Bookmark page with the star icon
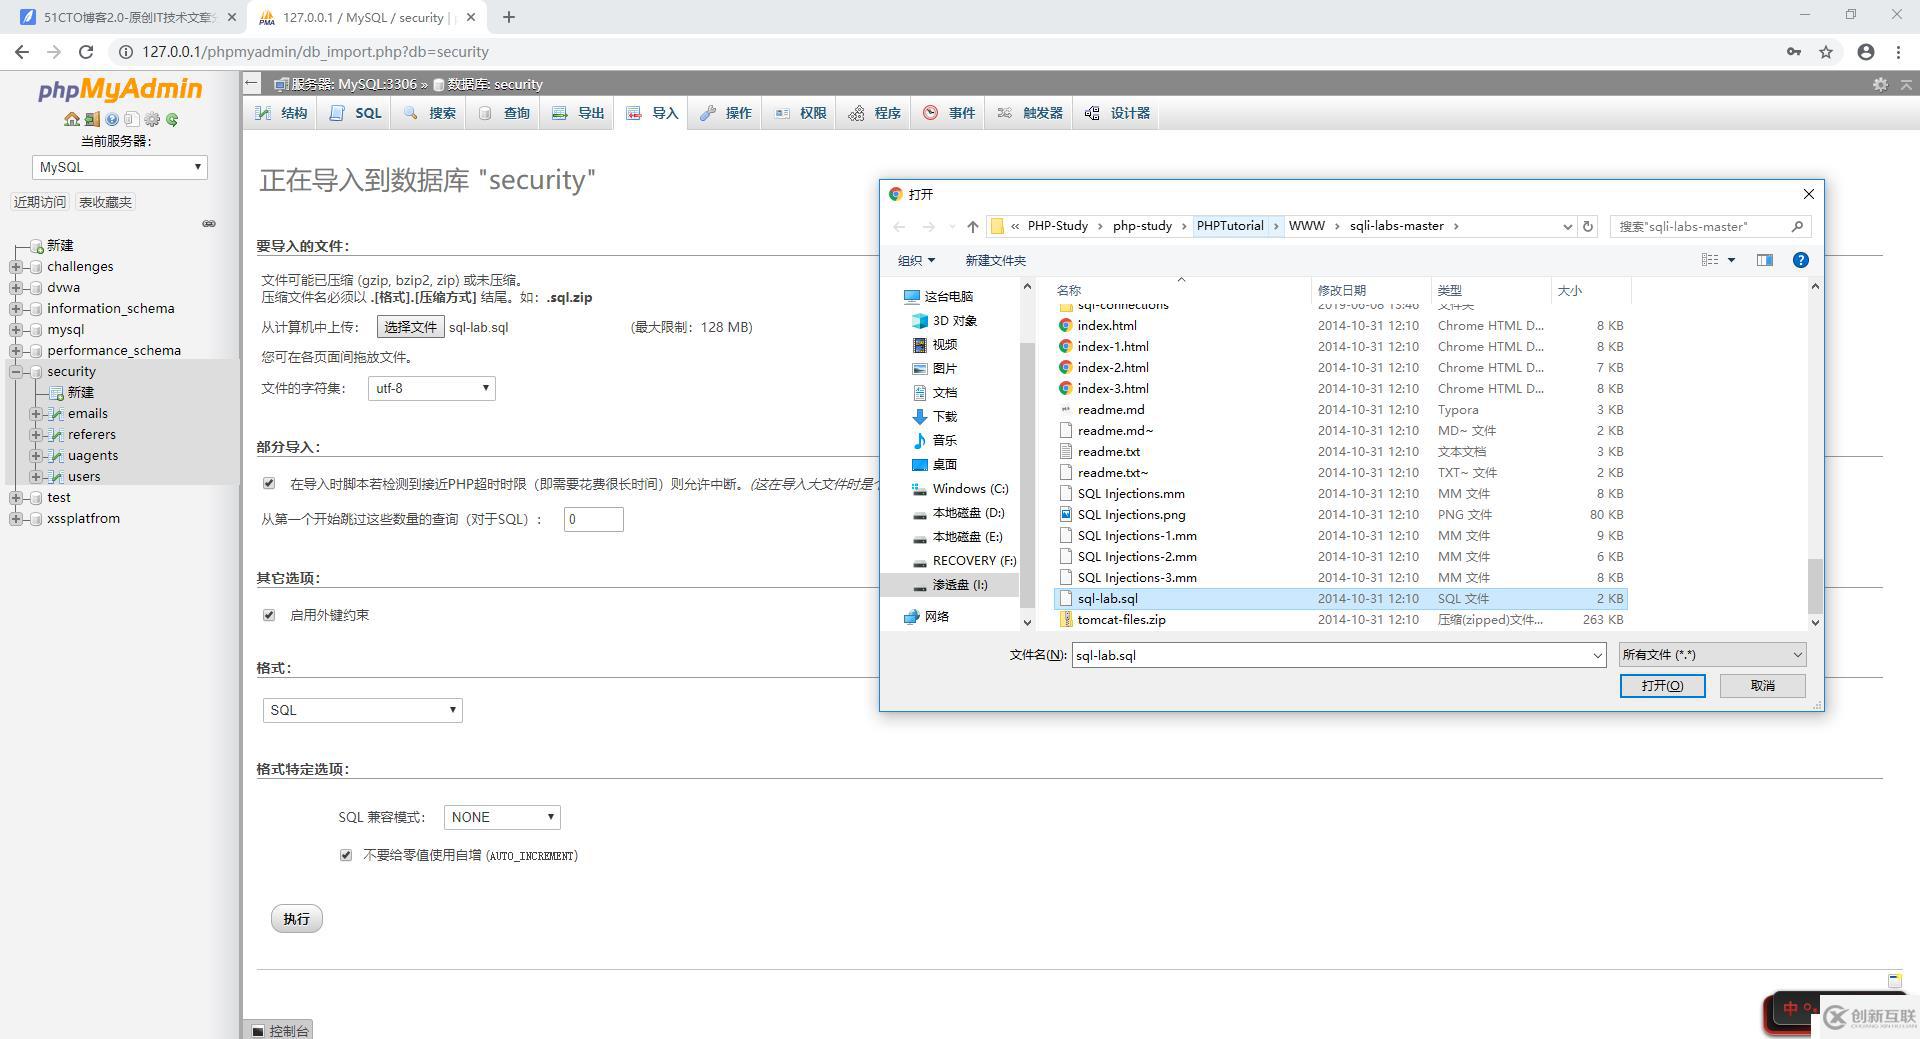1920x1039 pixels. pos(1826,52)
